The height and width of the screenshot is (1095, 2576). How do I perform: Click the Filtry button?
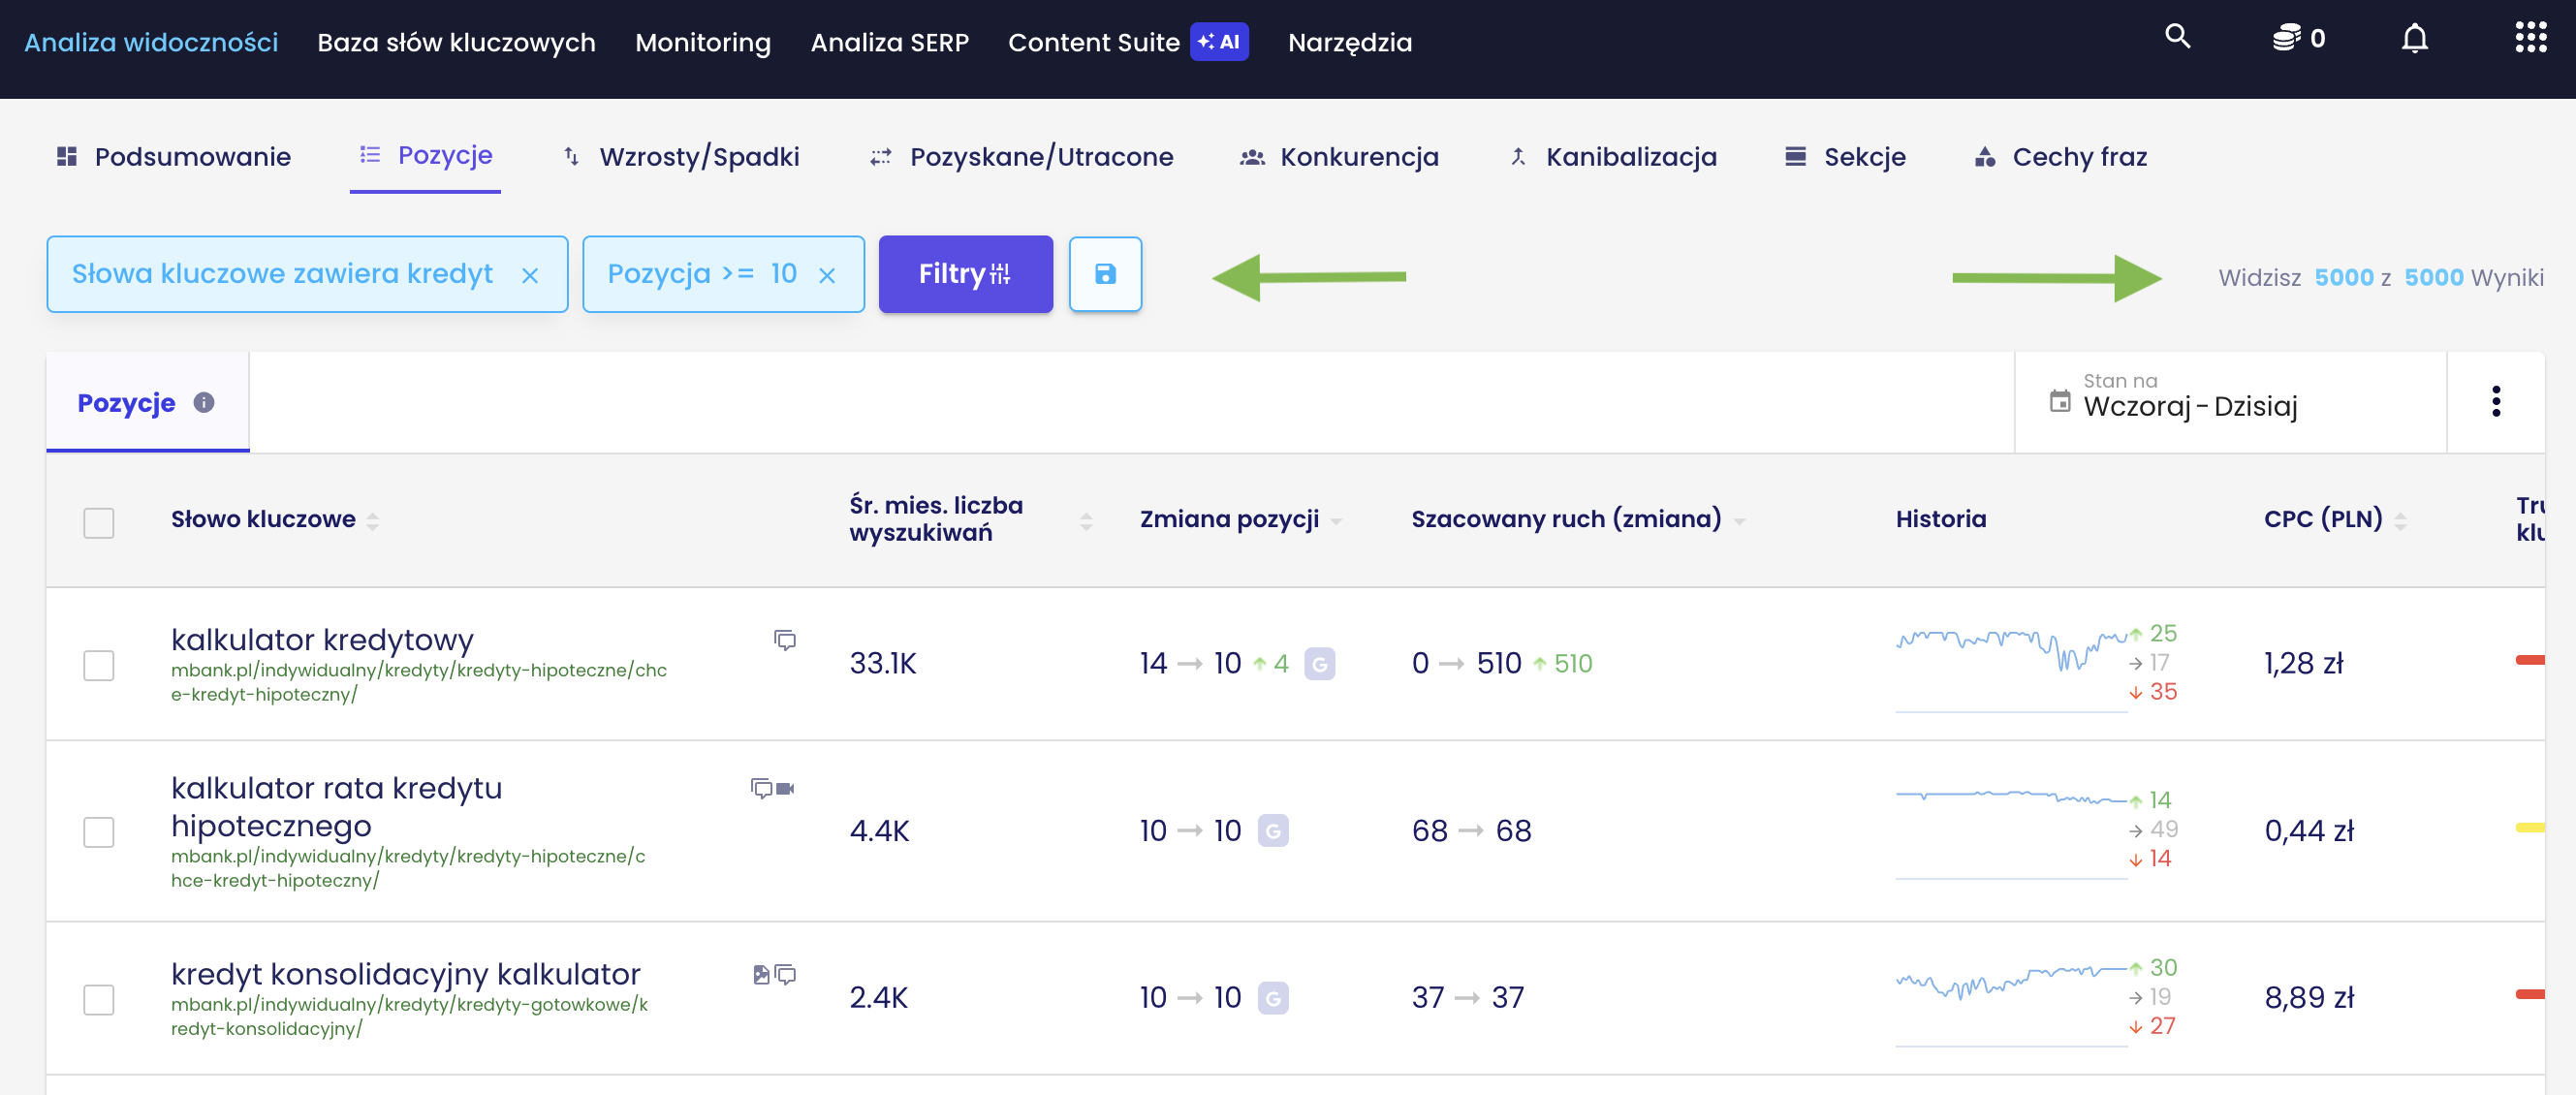965,274
